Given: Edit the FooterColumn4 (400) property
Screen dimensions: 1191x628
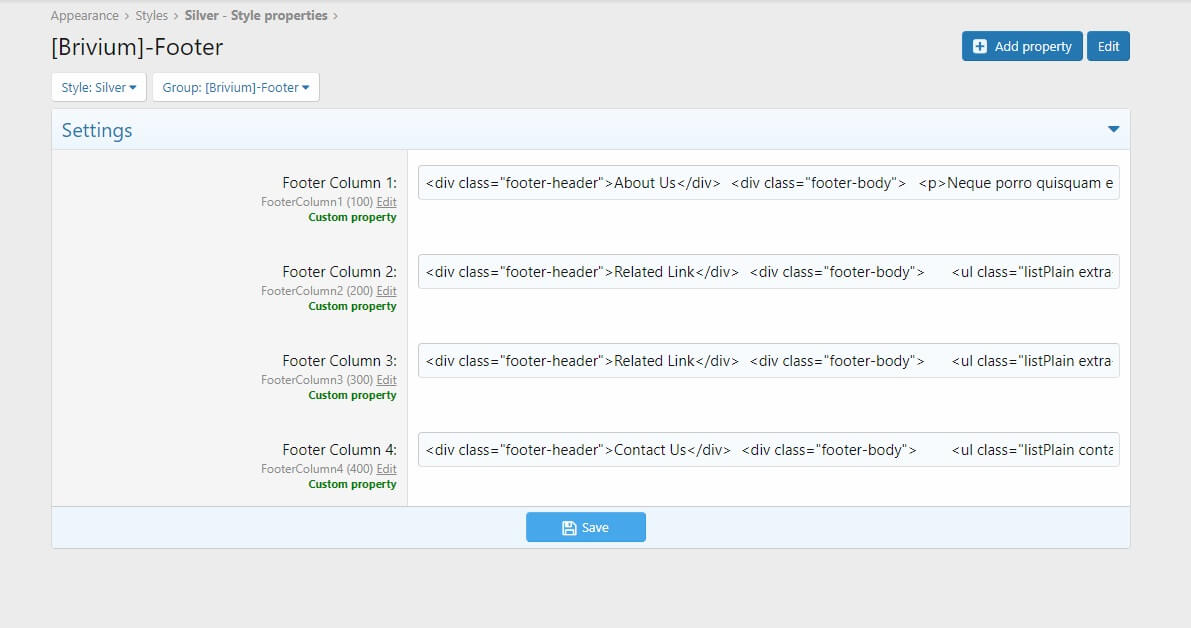Looking at the screenshot, I should 387,469.
